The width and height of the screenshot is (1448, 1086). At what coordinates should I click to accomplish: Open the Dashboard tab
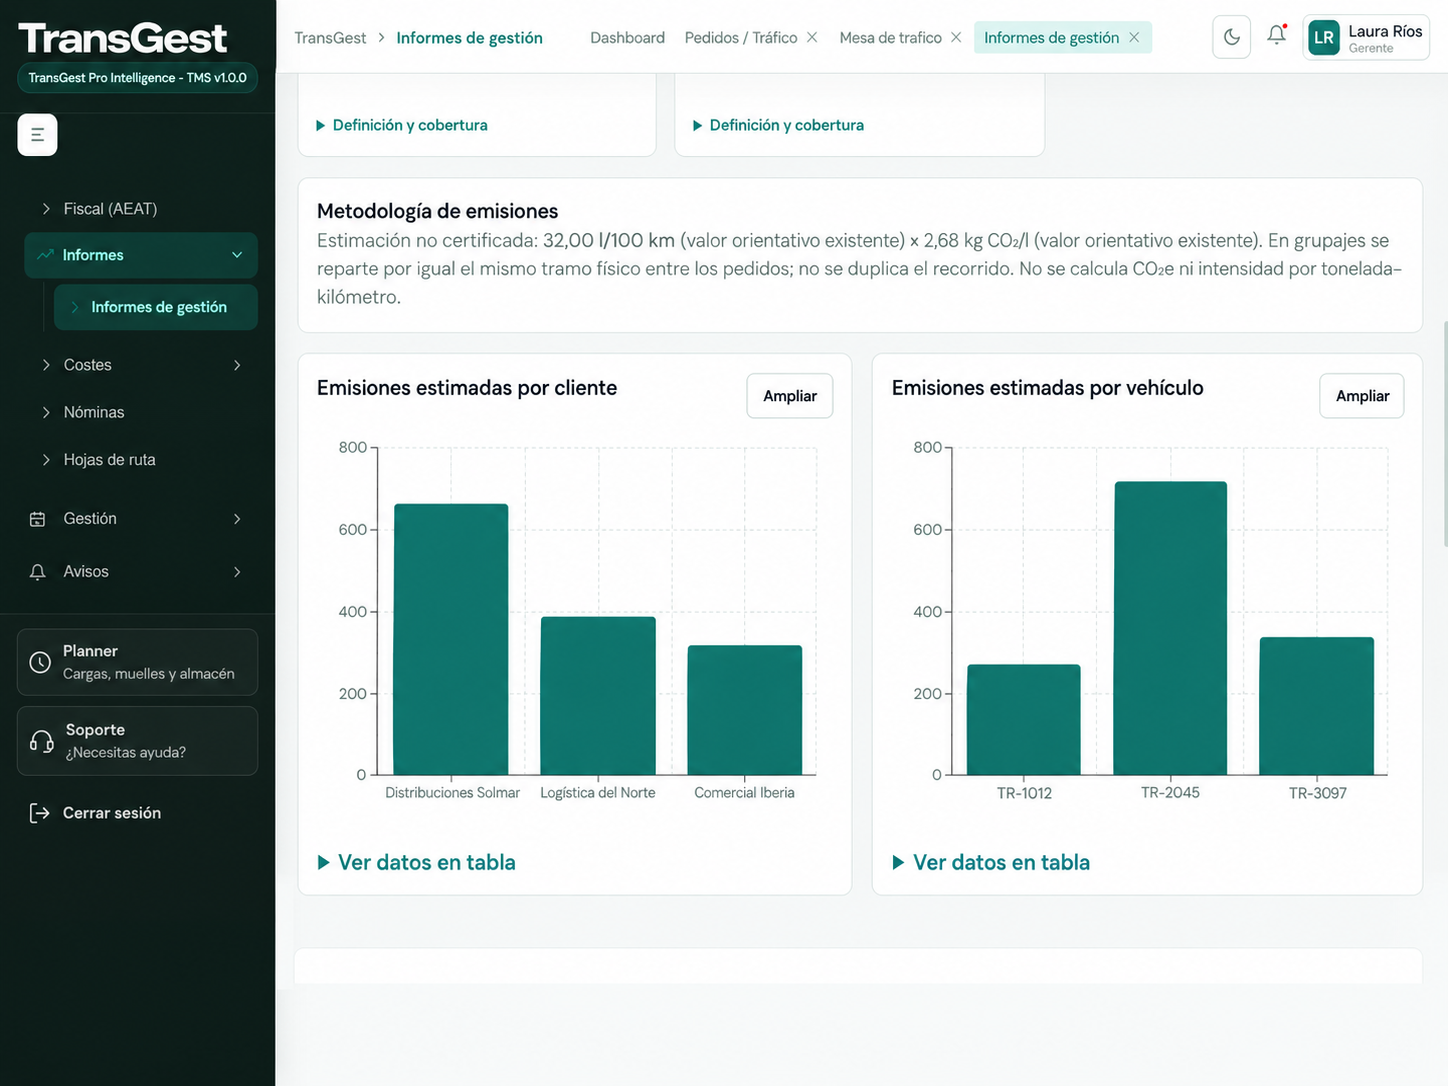pos(627,37)
